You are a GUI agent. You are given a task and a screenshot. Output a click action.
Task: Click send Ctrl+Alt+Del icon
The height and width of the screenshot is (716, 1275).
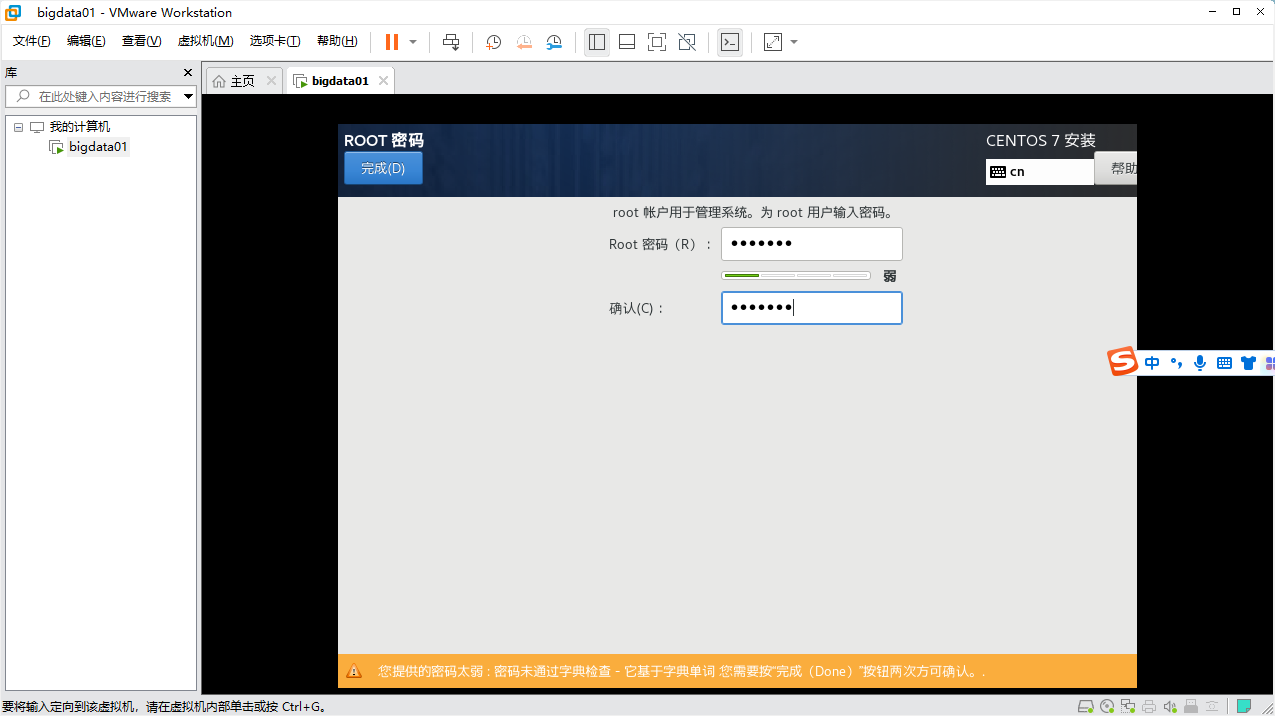tap(451, 42)
